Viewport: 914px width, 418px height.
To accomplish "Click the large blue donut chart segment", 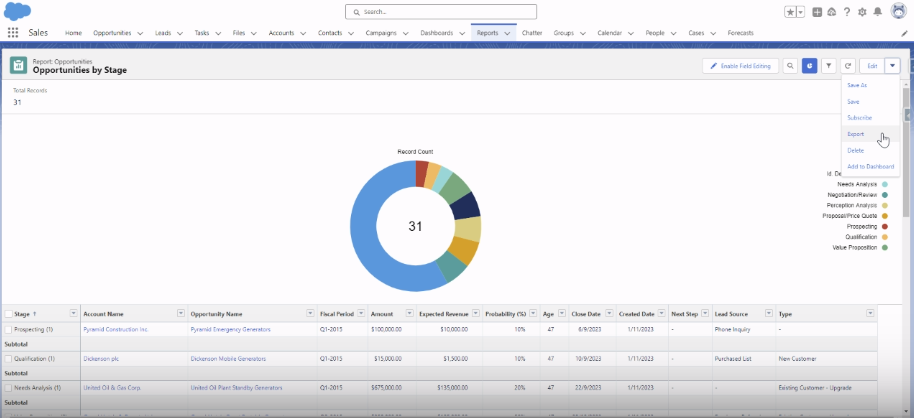I will pyautogui.click(x=366, y=233).
